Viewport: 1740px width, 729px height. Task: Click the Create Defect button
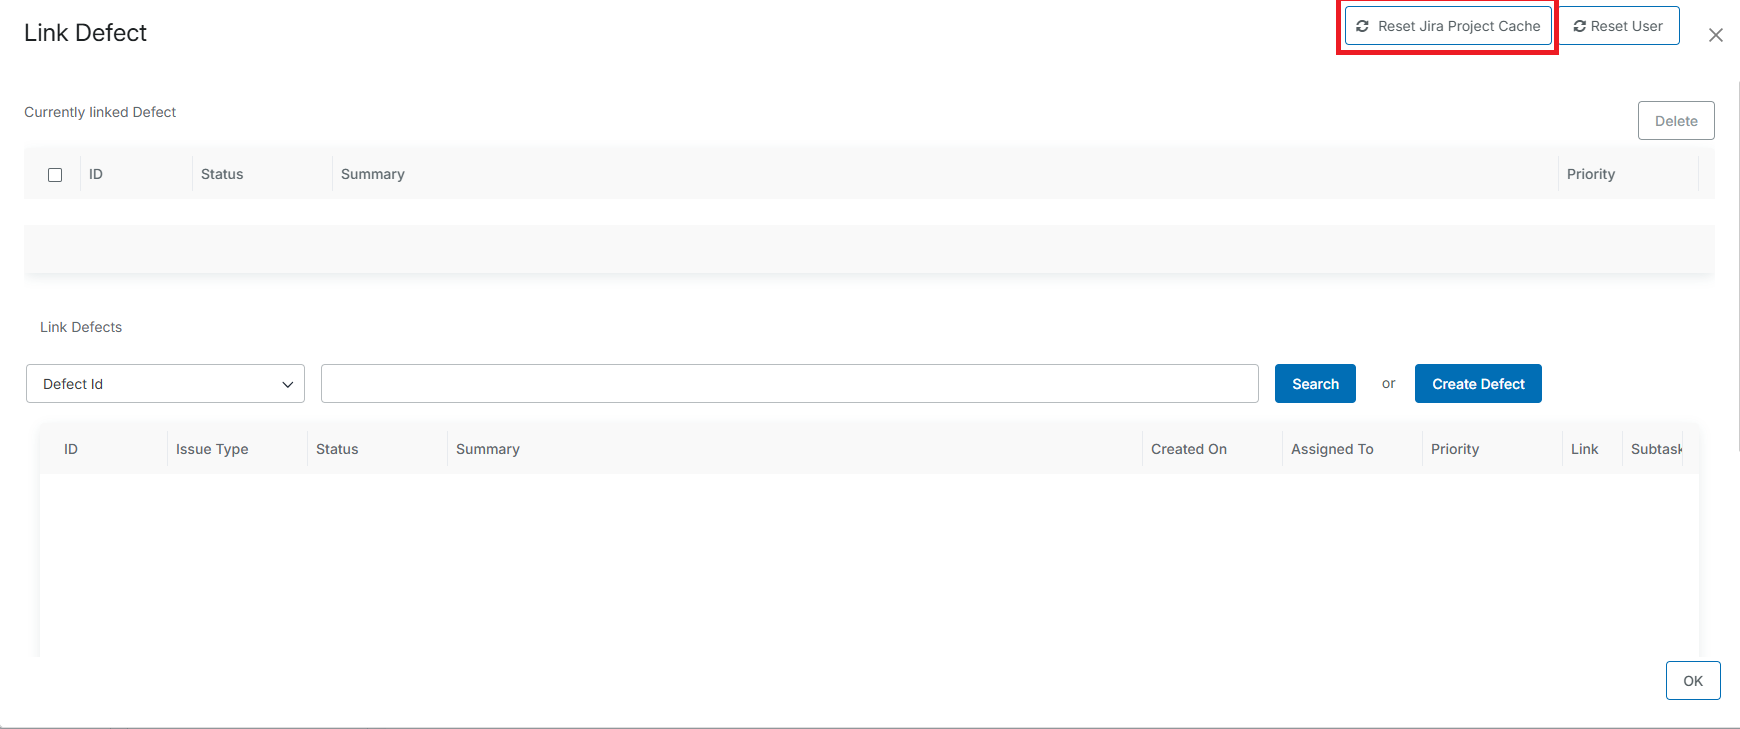[x=1477, y=384]
